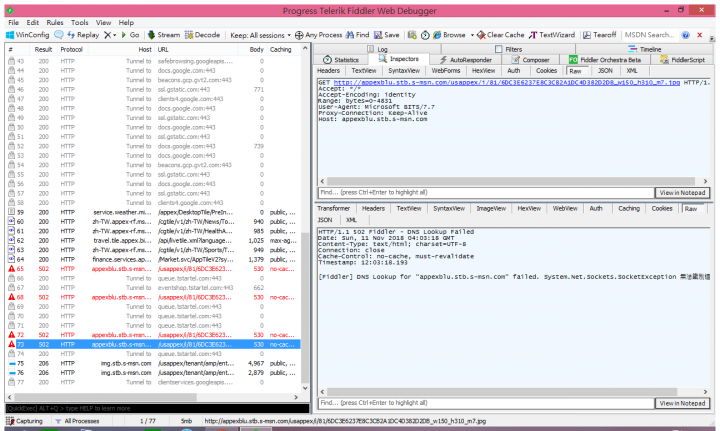The width and height of the screenshot is (720, 431).
Task: Click the Tearoff toolbar button
Action: click(600, 35)
